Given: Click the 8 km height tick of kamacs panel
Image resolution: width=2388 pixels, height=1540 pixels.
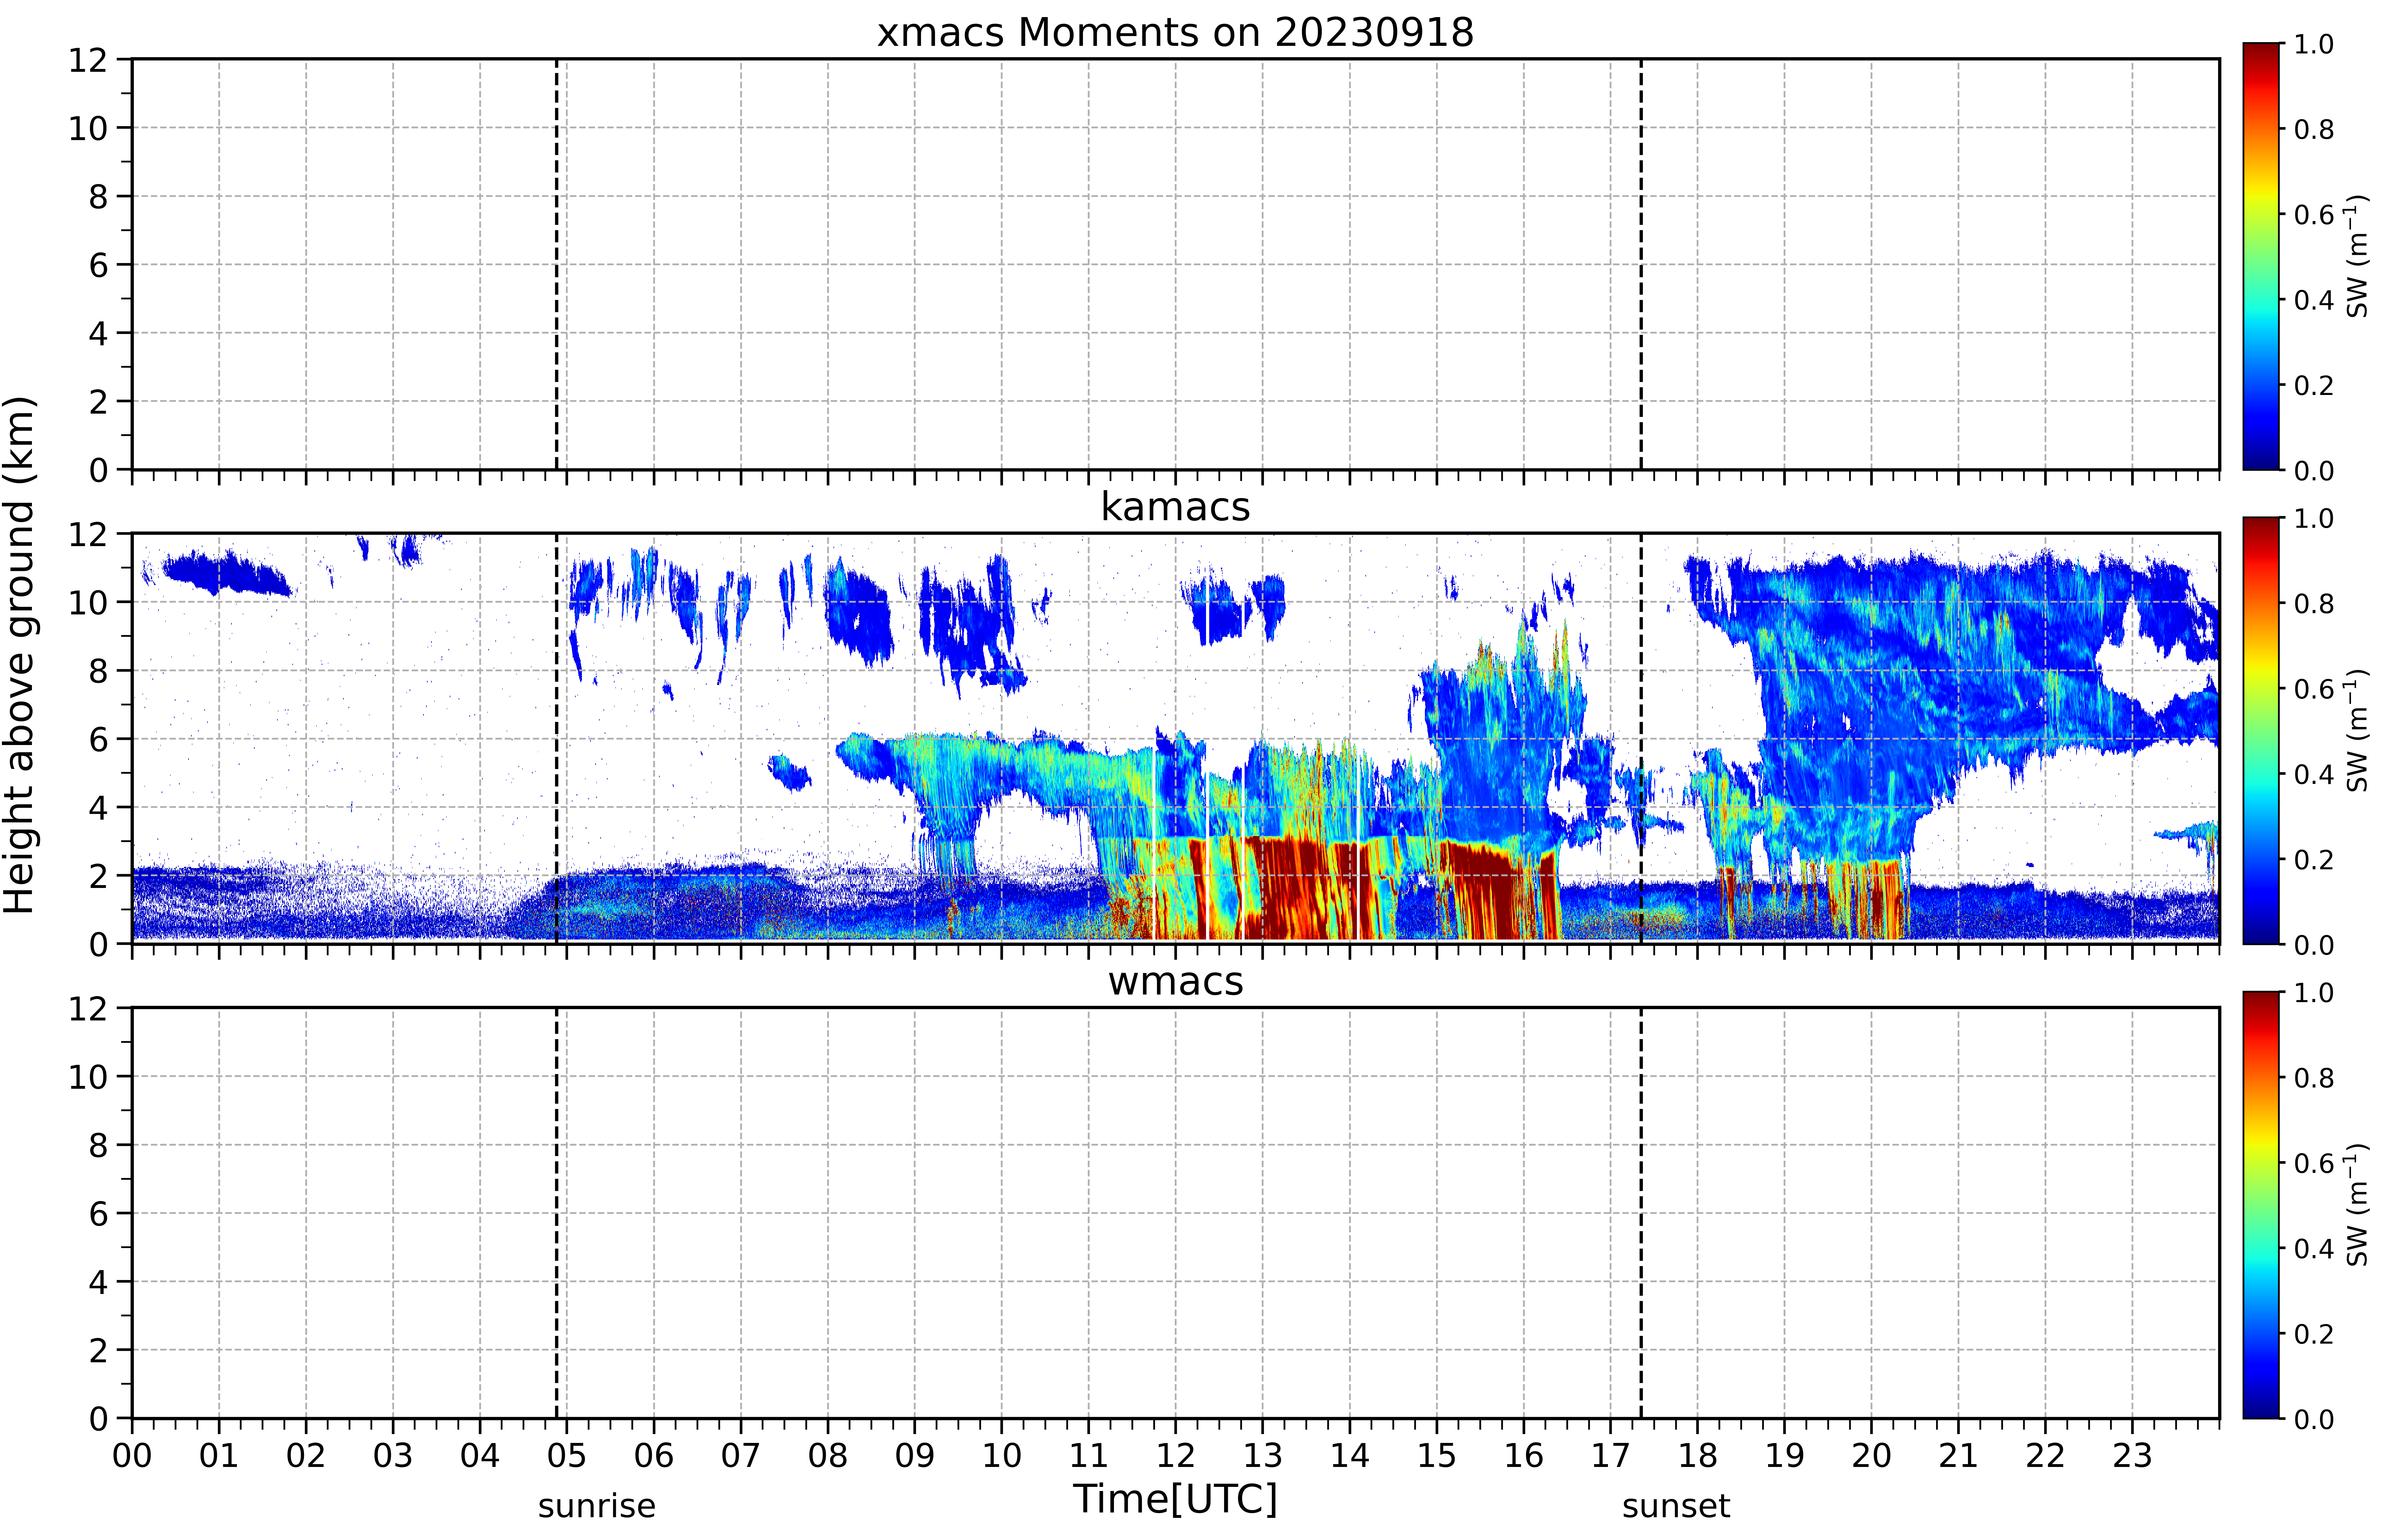Looking at the screenshot, I should point(98,671).
